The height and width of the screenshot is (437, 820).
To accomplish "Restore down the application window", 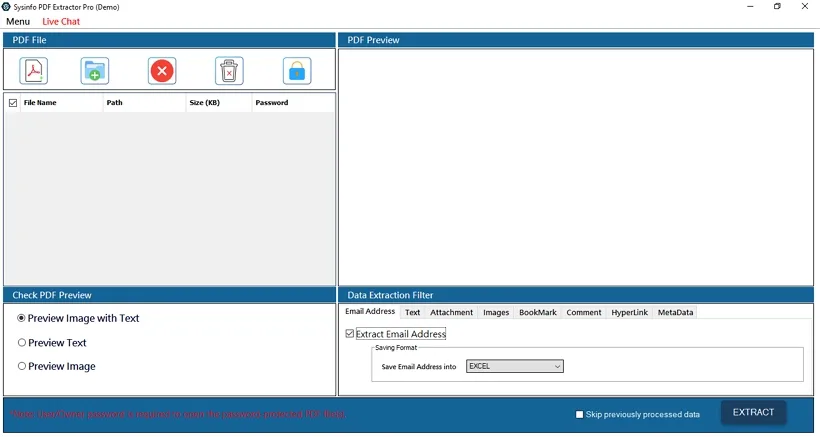I will (x=777, y=7).
